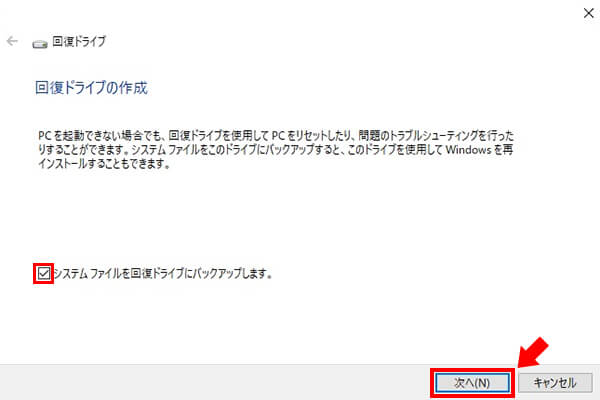Click the word Windows in the description
The image size is (600, 400).
468,150
